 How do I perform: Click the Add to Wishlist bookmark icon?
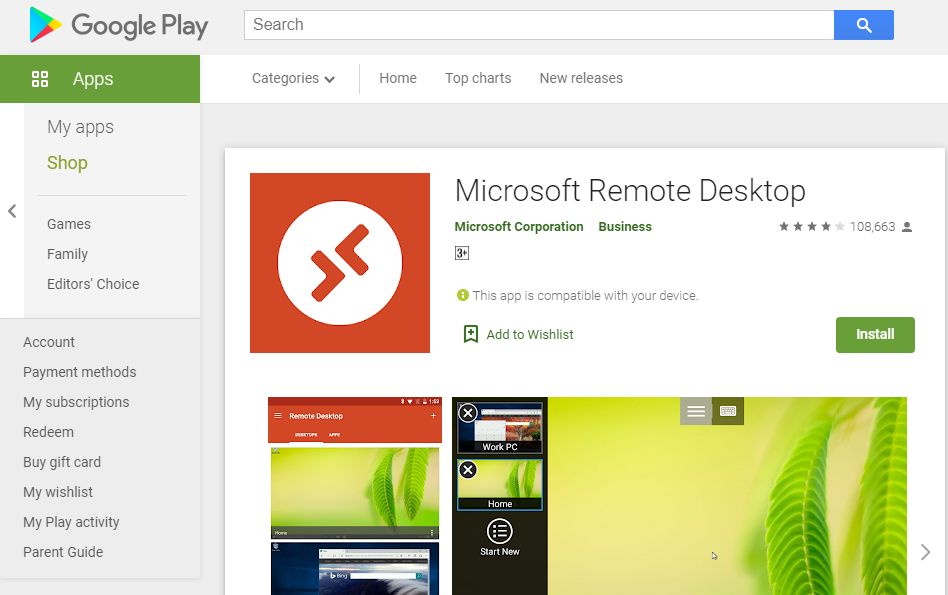coord(470,334)
